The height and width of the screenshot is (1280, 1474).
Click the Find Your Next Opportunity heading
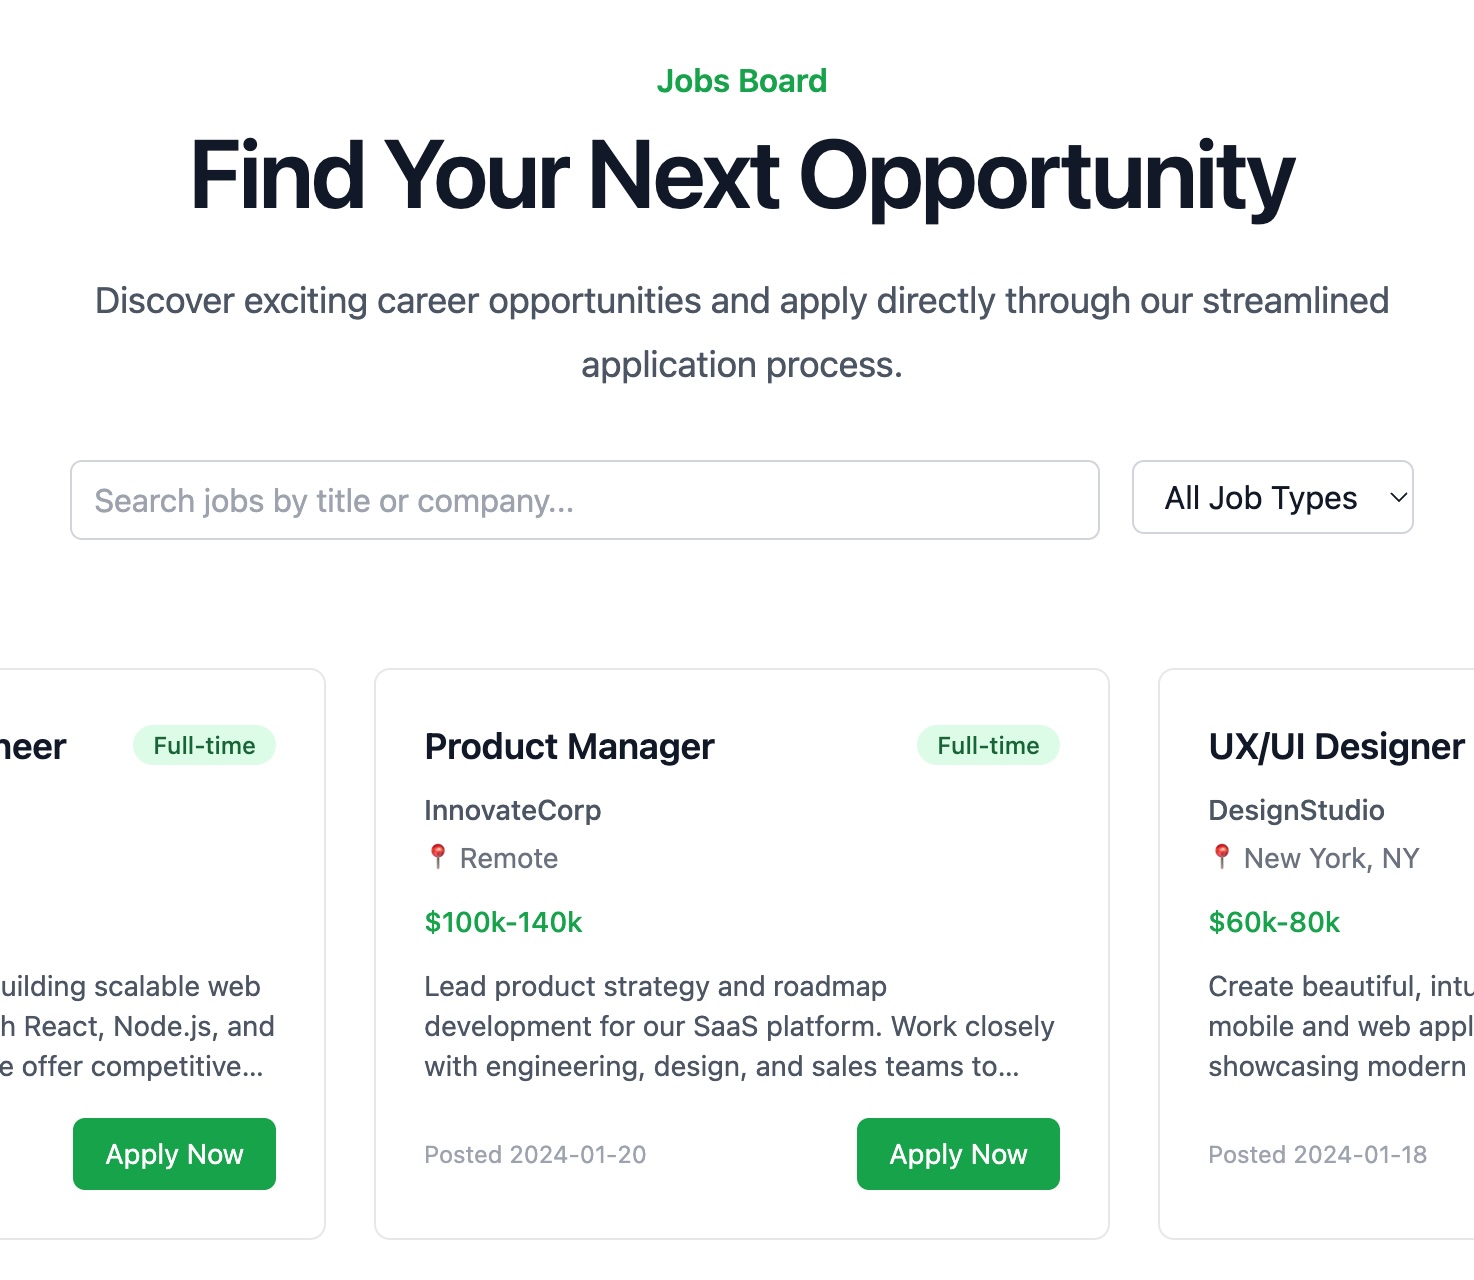click(740, 176)
